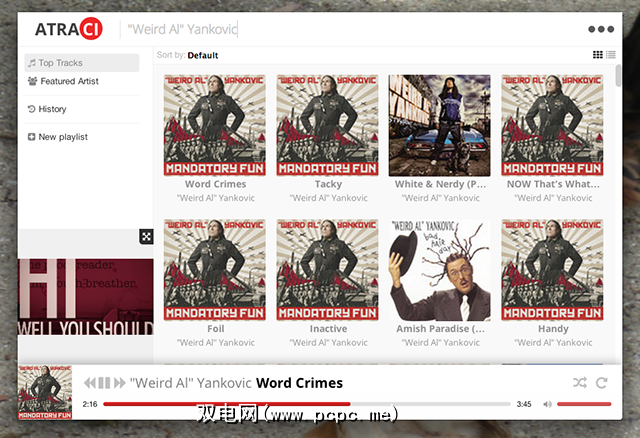This screenshot has width=640, height=438.
Task: Play the Tacky album cover
Action: [x=327, y=125]
